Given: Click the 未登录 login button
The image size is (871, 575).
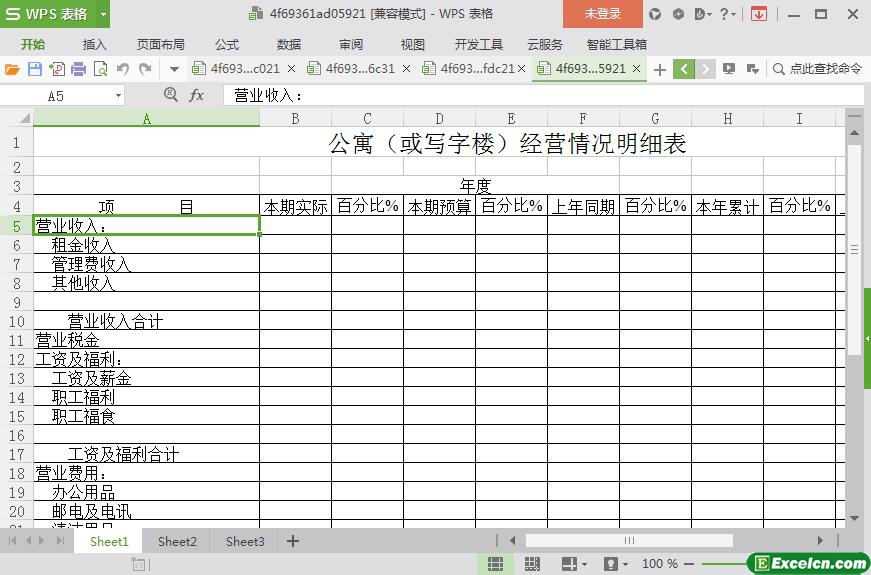Looking at the screenshot, I should click(x=603, y=14).
